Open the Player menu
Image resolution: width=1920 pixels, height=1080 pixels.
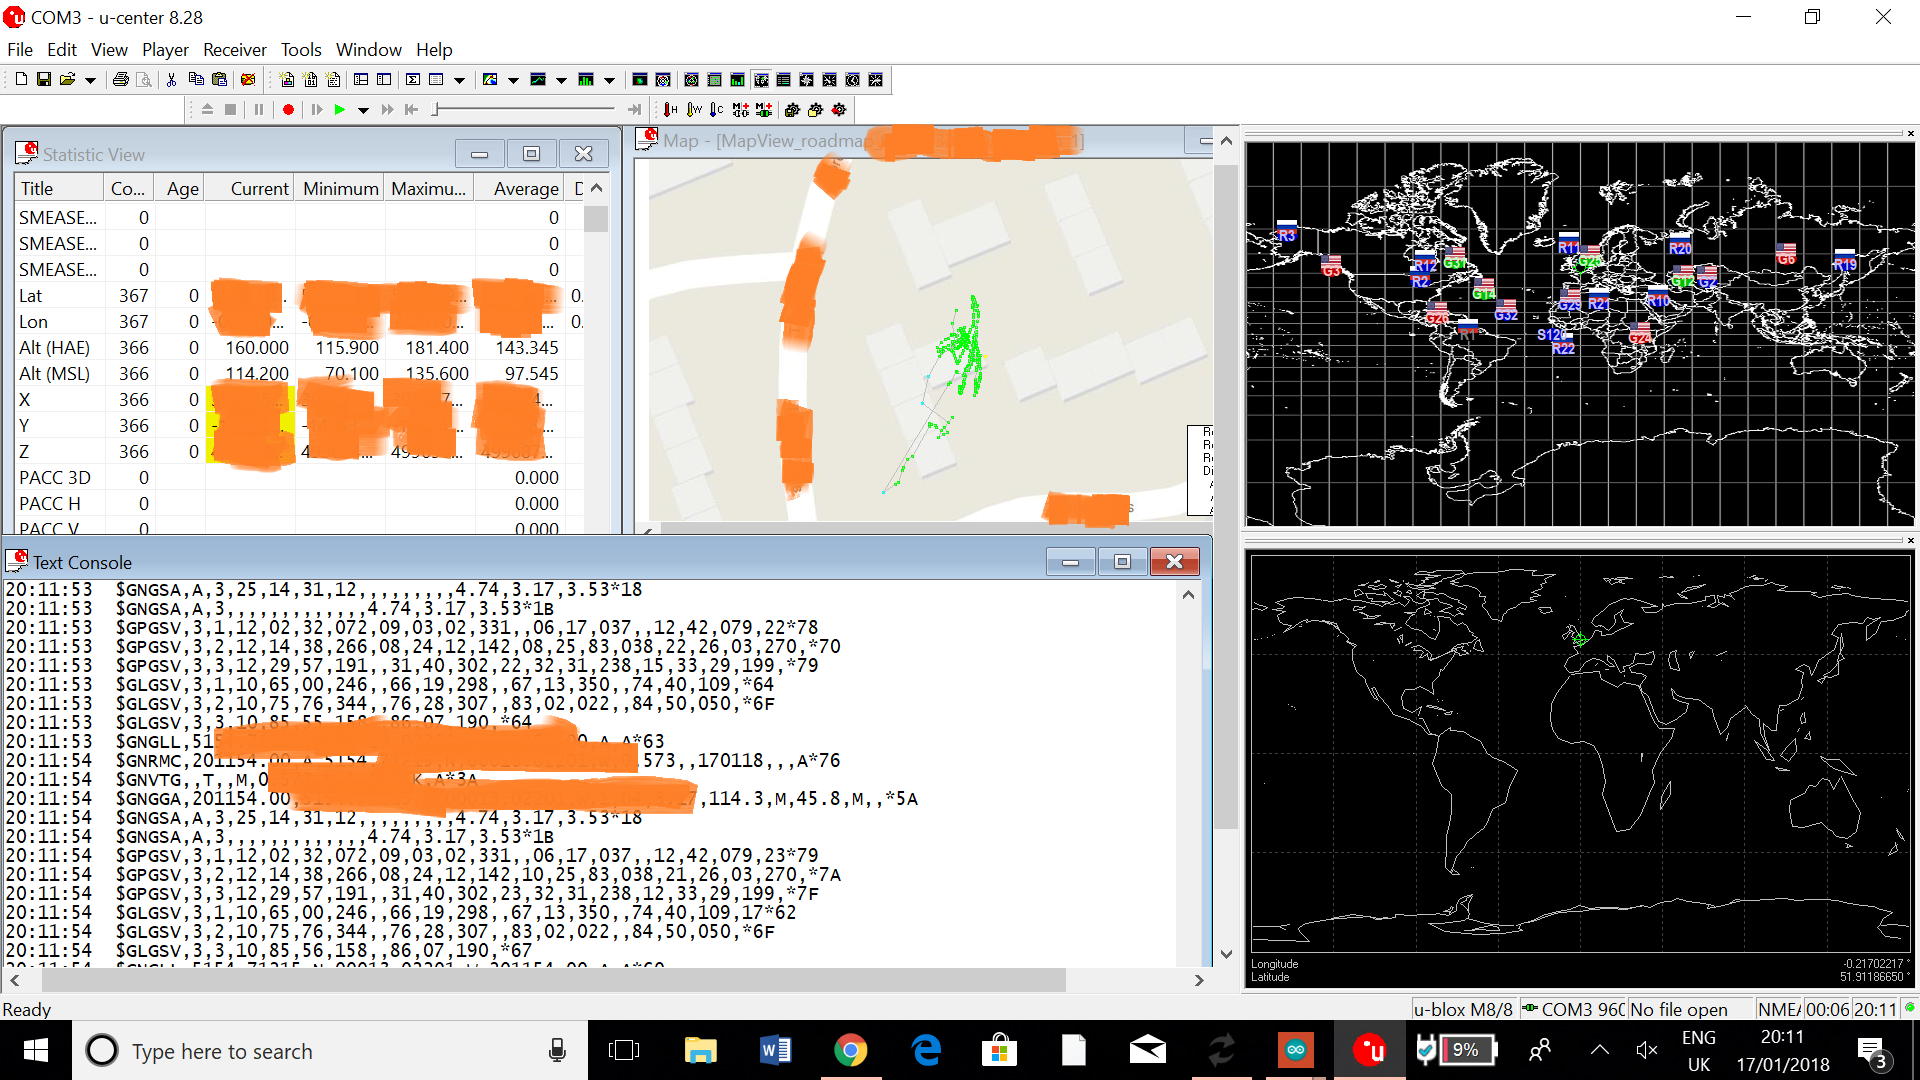pos(165,49)
